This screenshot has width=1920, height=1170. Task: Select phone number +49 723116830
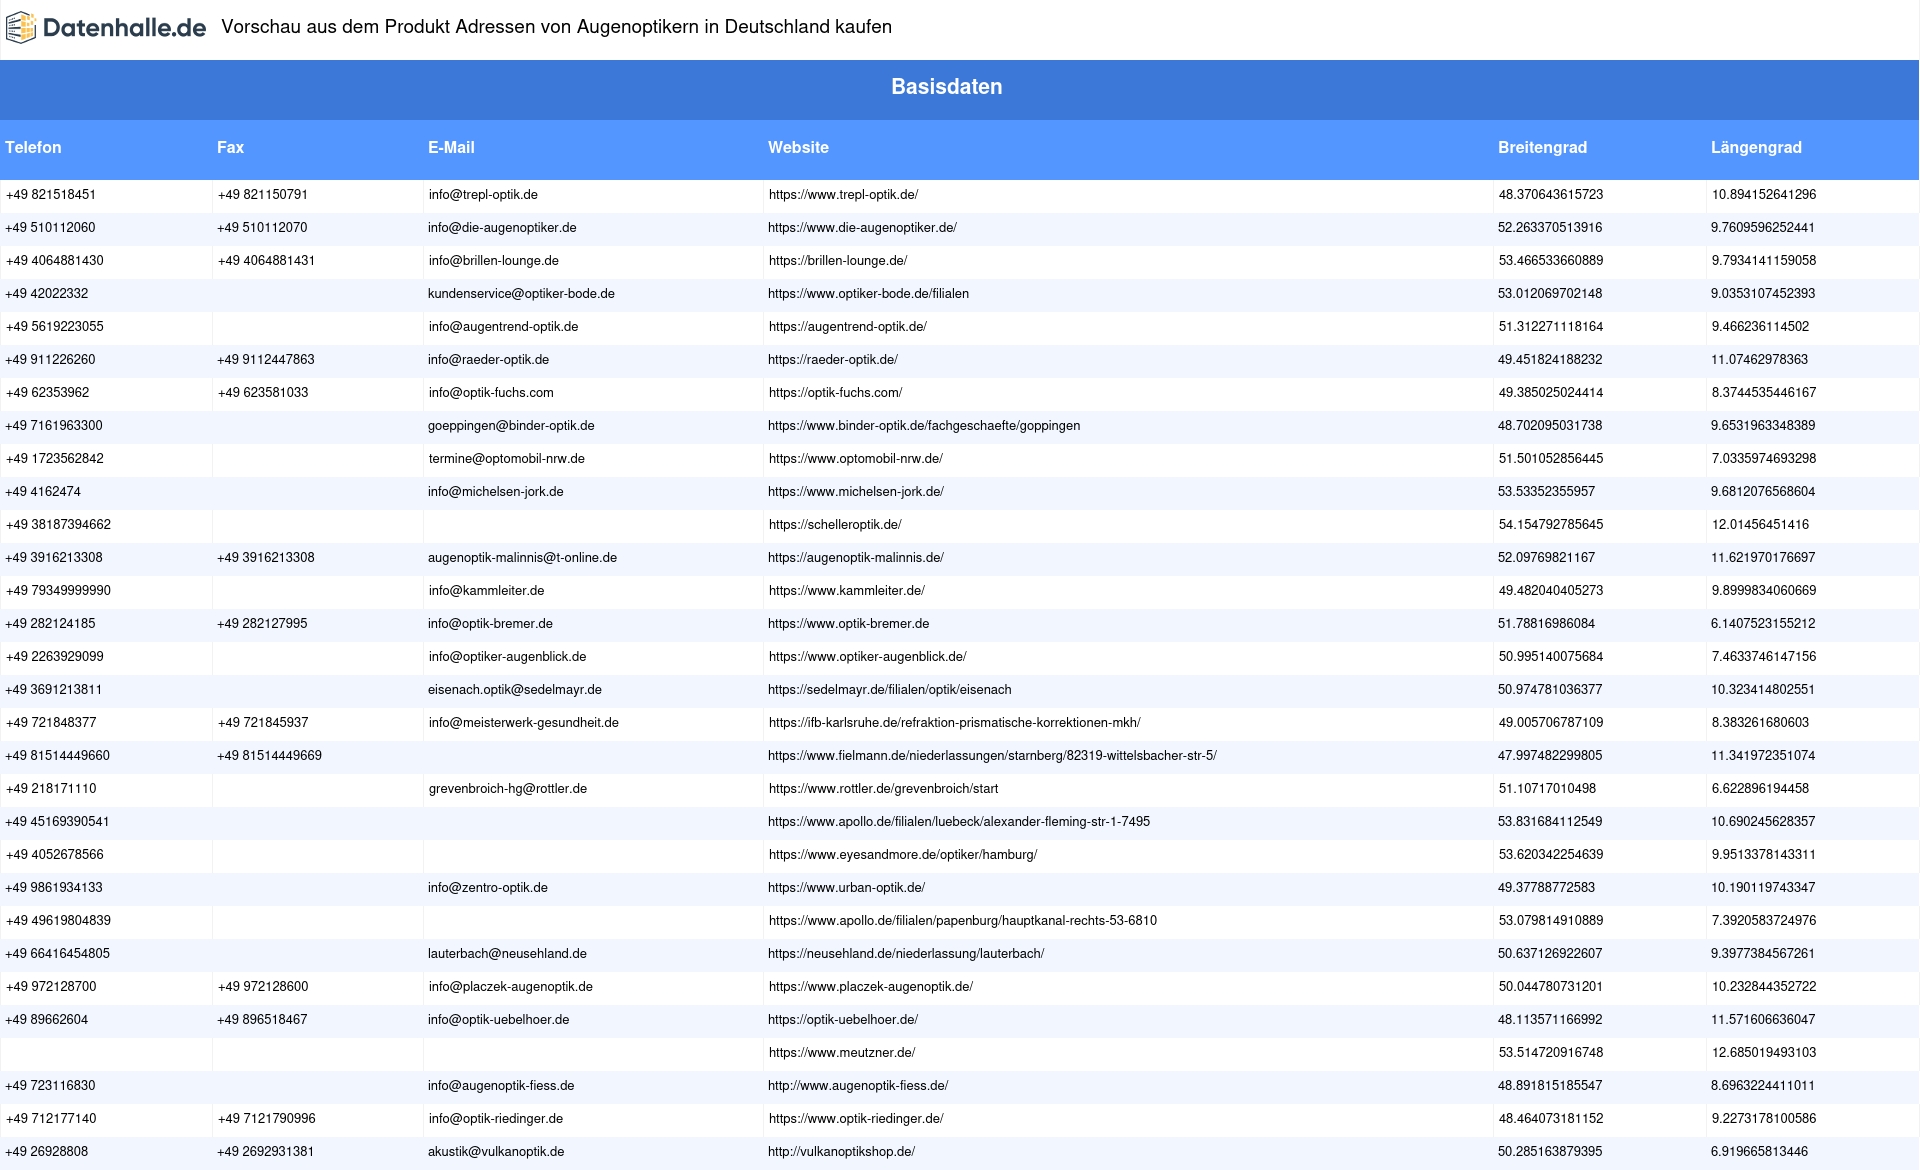[51, 1086]
